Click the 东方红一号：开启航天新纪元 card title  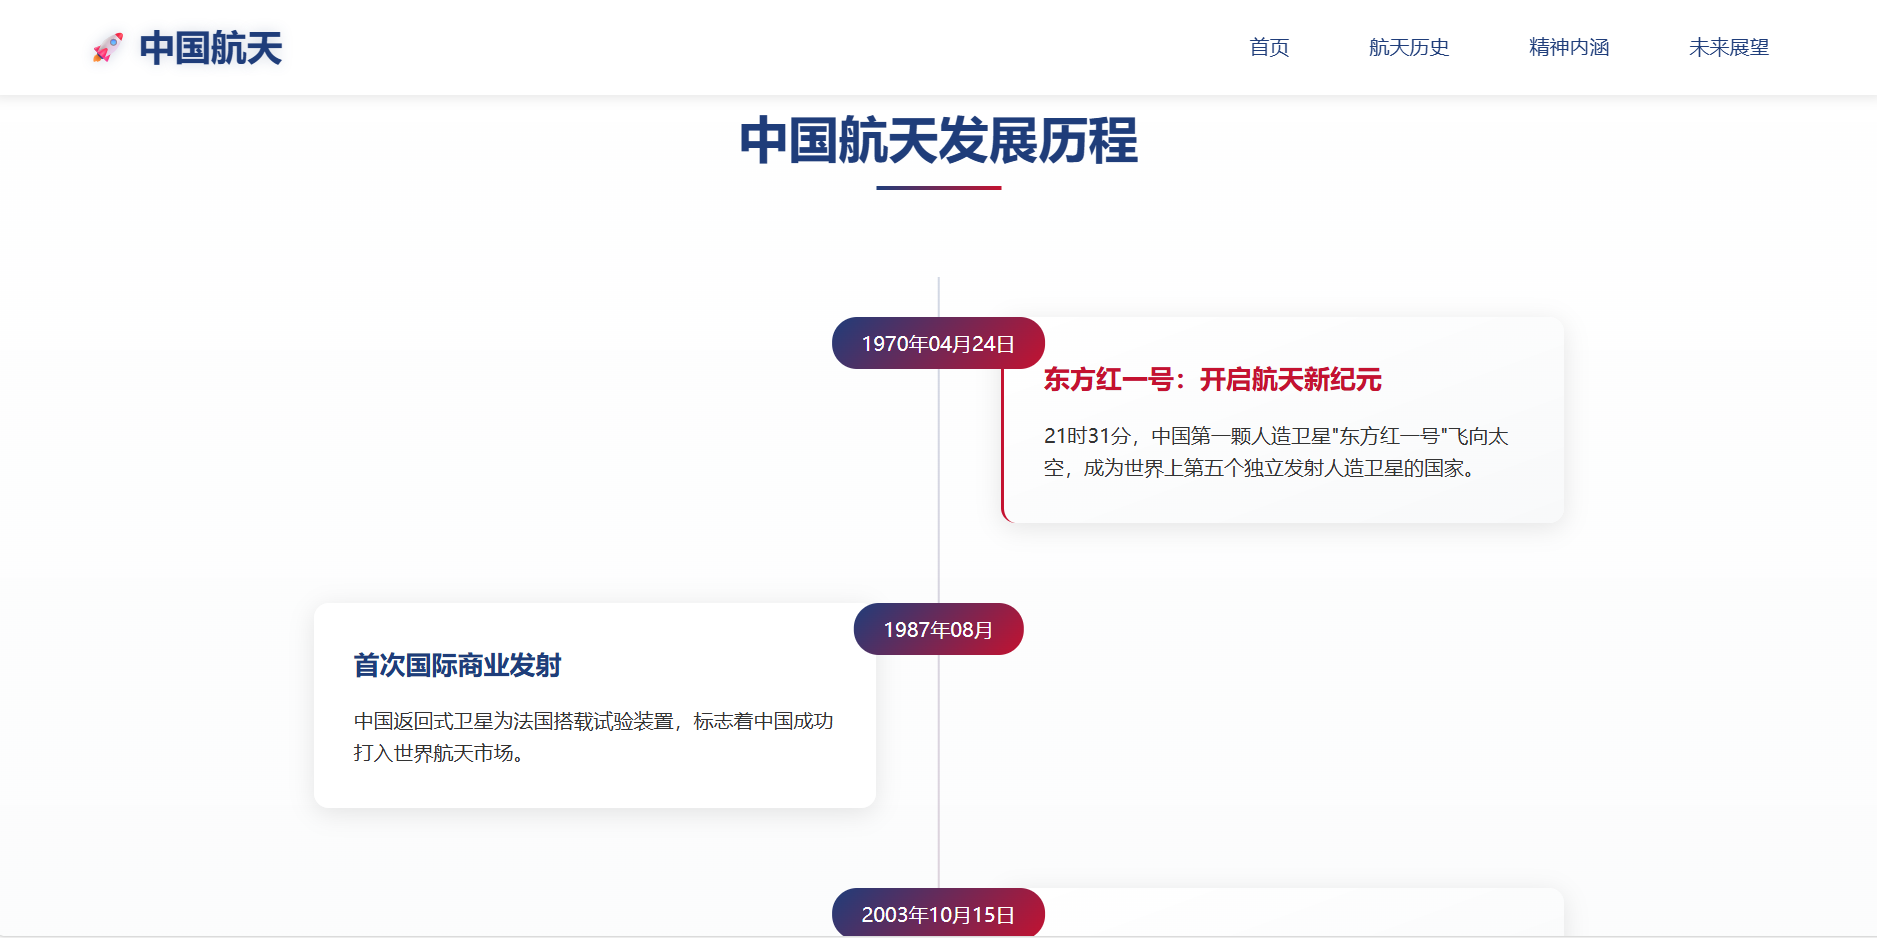[1212, 380]
